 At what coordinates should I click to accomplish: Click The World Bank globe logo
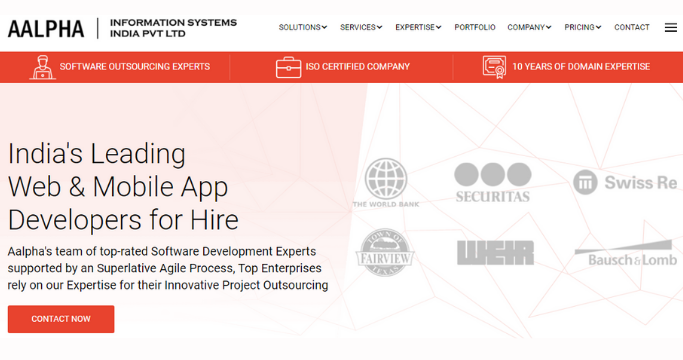pos(385,183)
